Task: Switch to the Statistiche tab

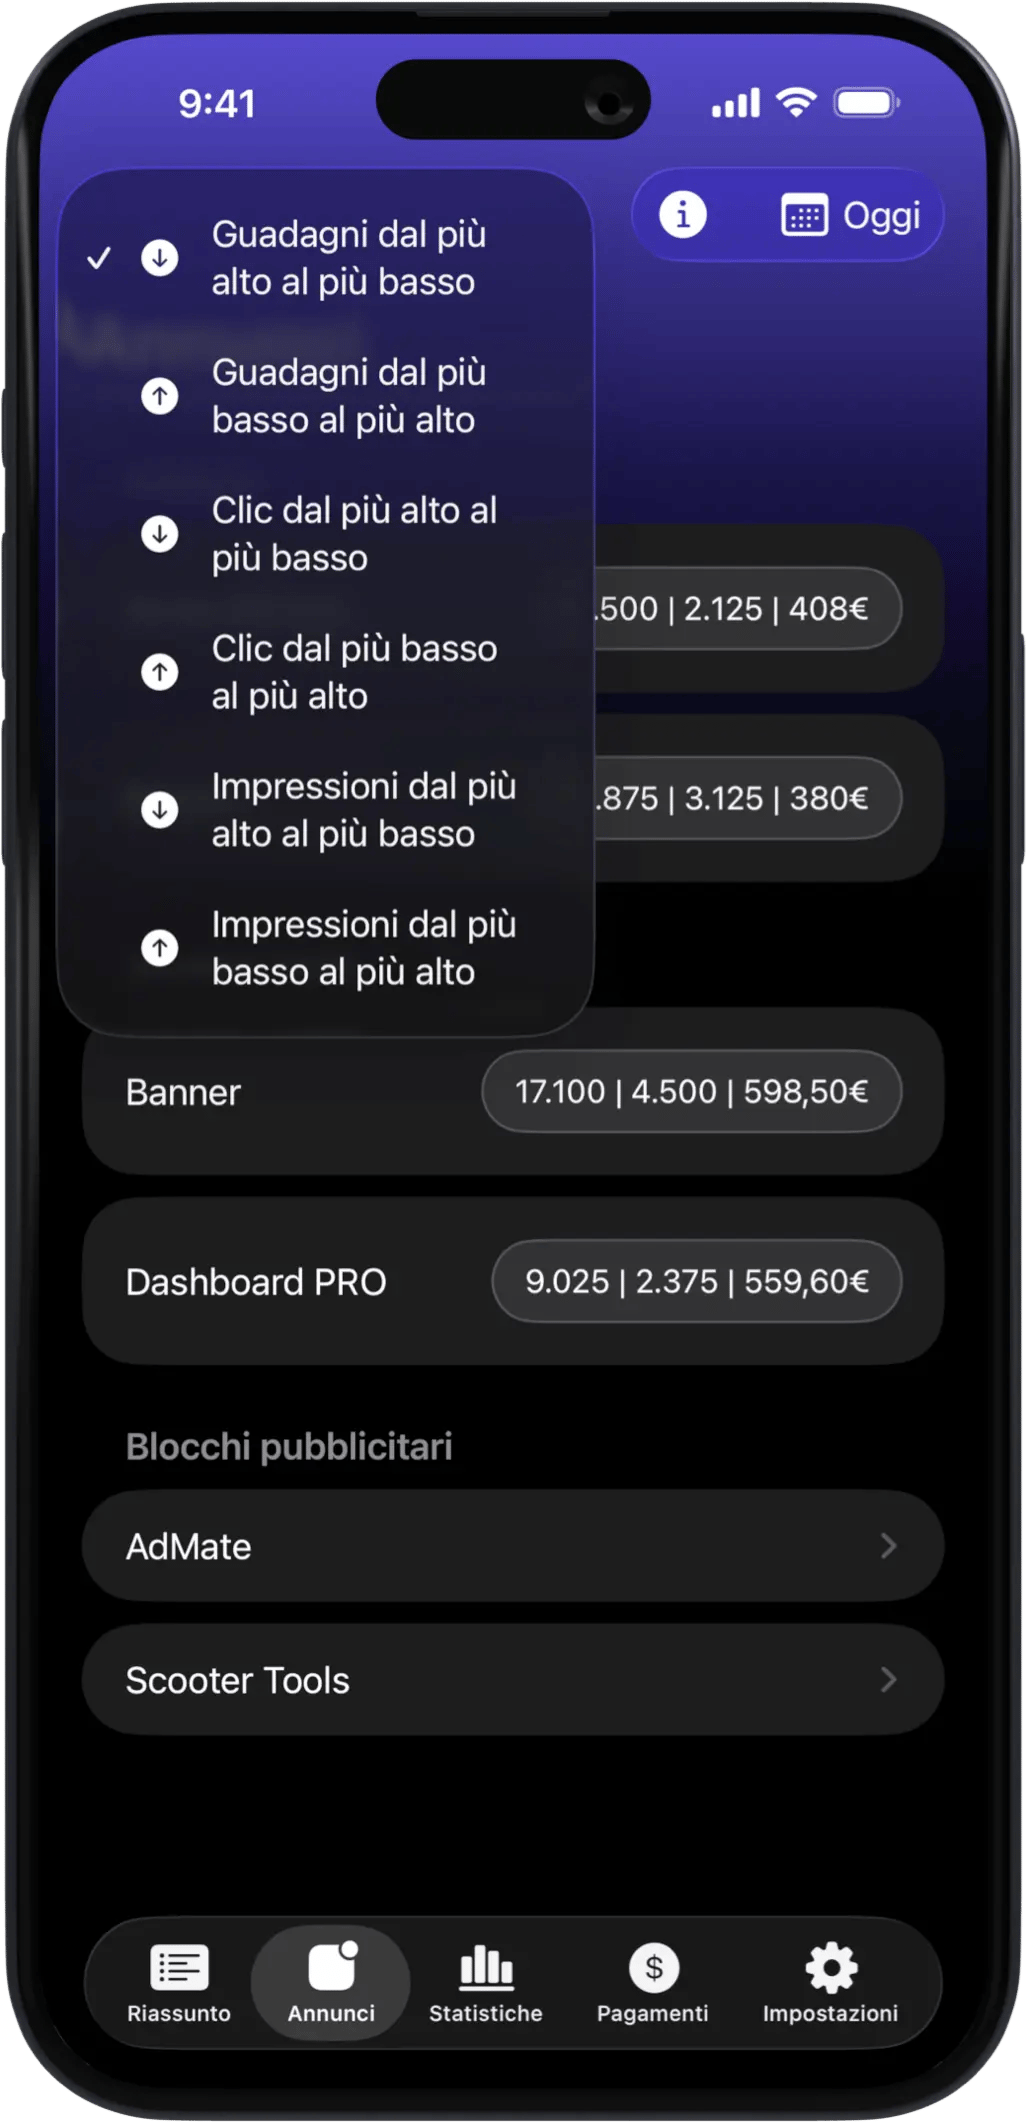Action: tap(486, 1982)
